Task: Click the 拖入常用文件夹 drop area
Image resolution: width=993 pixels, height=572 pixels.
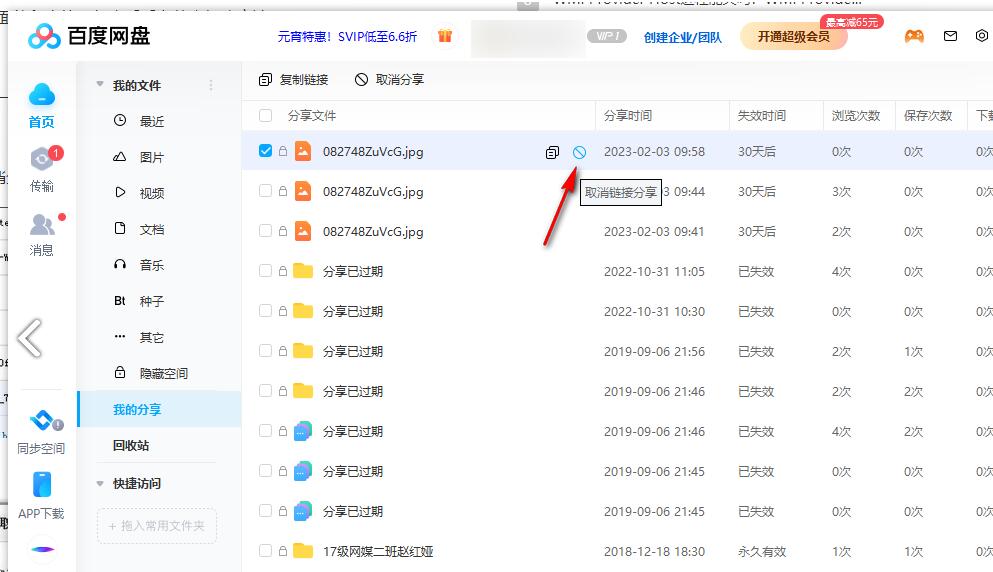Action: (x=157, y=525)
